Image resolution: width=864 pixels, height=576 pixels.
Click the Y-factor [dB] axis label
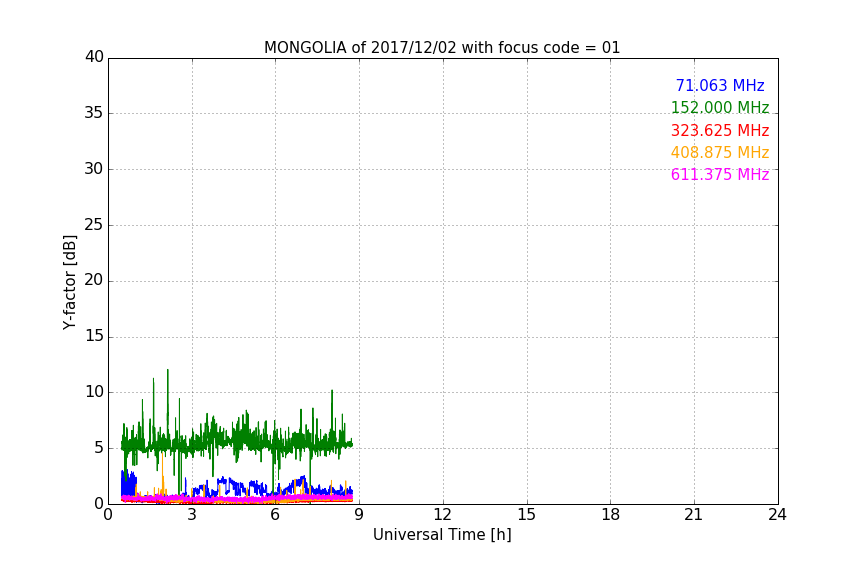tap(69, 283)
